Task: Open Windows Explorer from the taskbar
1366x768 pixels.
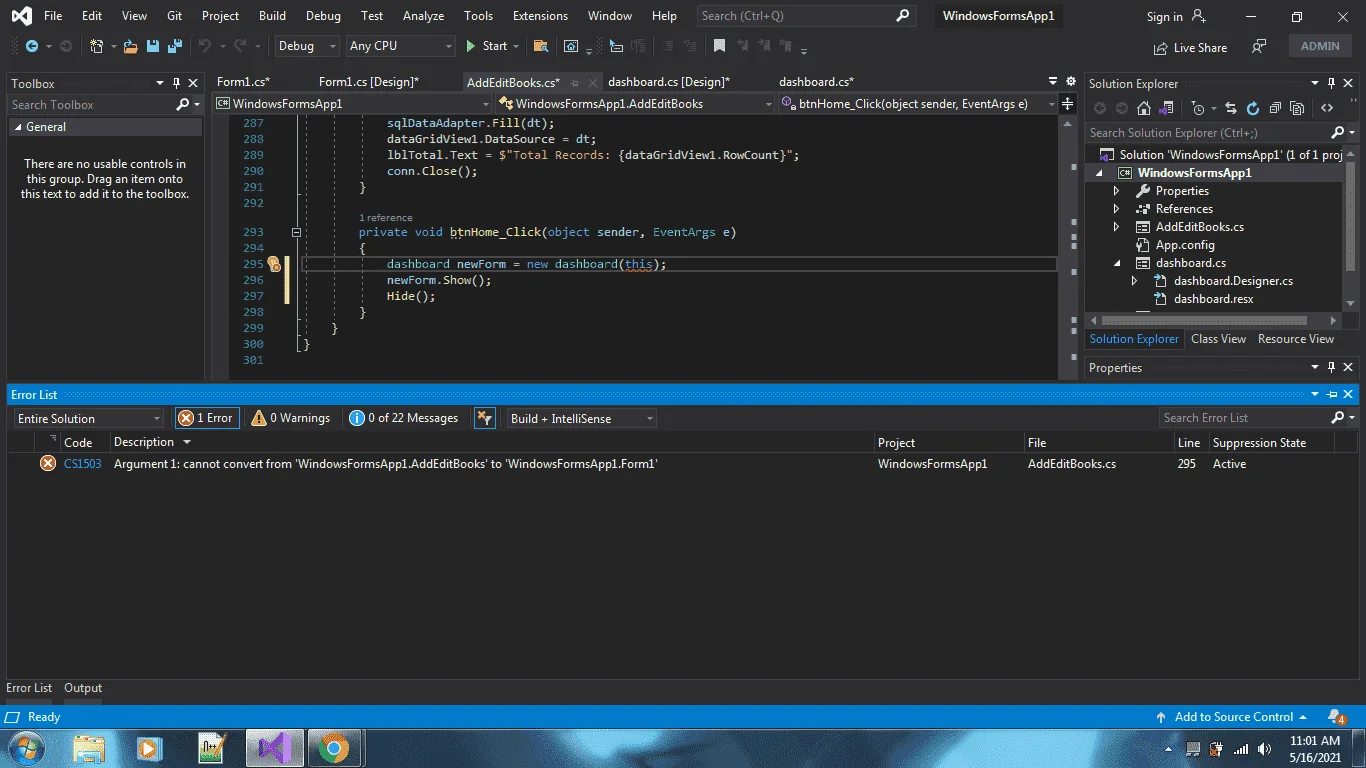Action: pyautogui.click(x=89, y=748)
